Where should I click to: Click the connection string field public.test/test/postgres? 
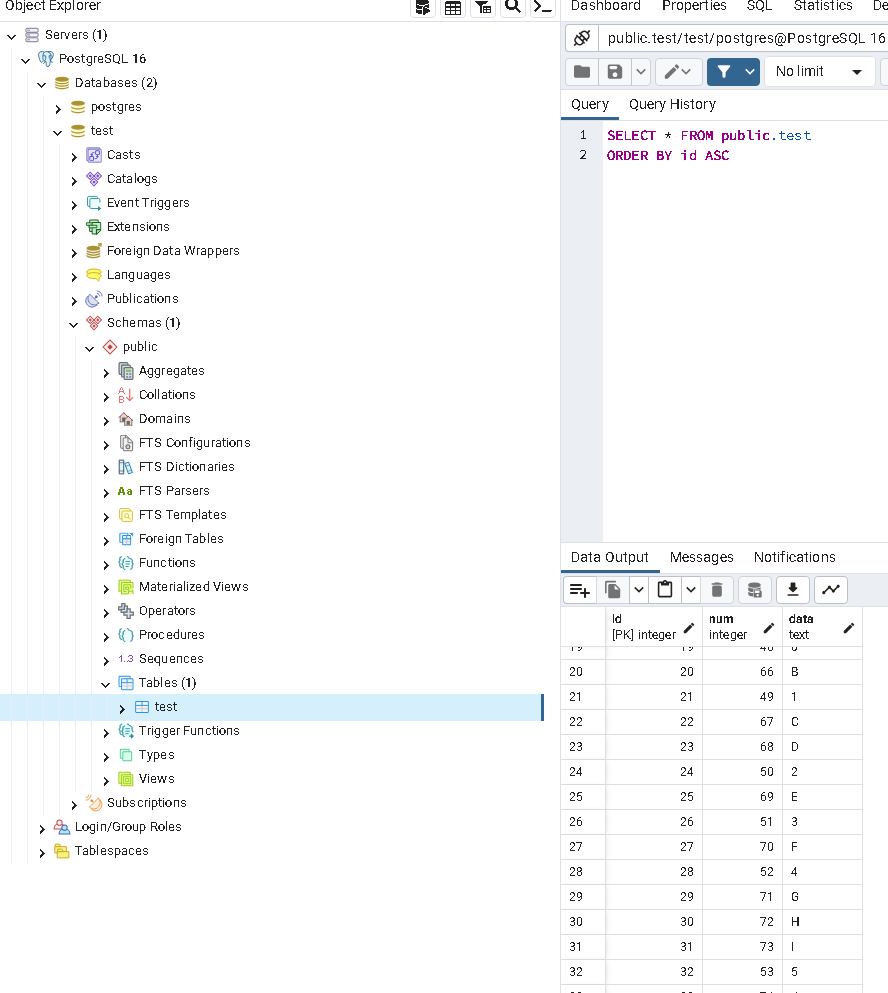(x=744, y=38)
